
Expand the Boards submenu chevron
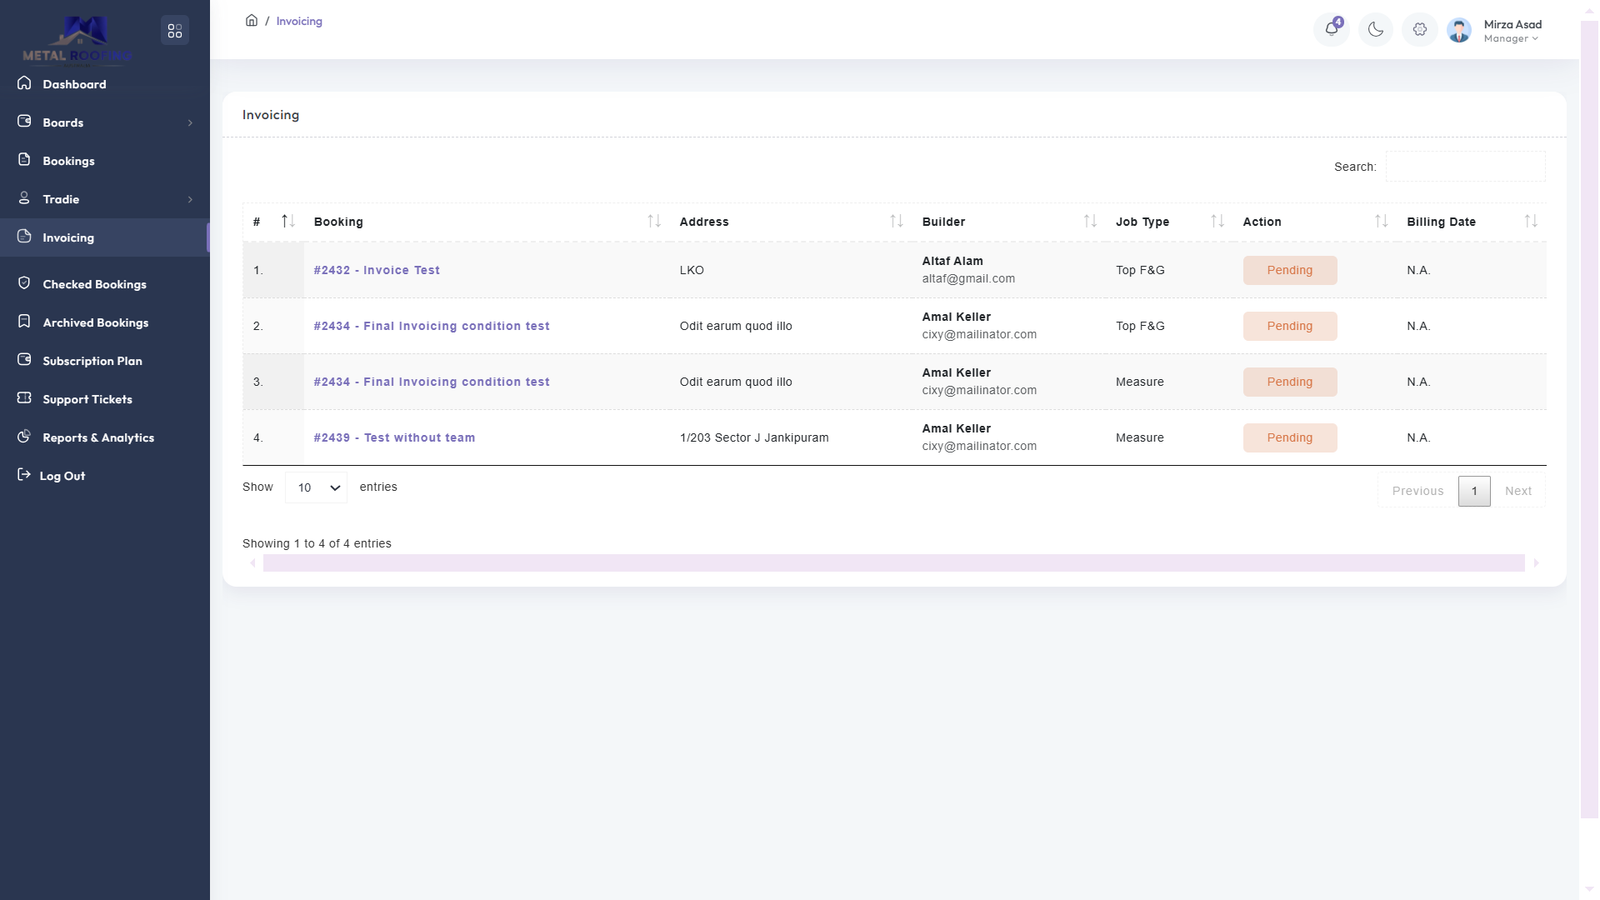coord(190,123)
